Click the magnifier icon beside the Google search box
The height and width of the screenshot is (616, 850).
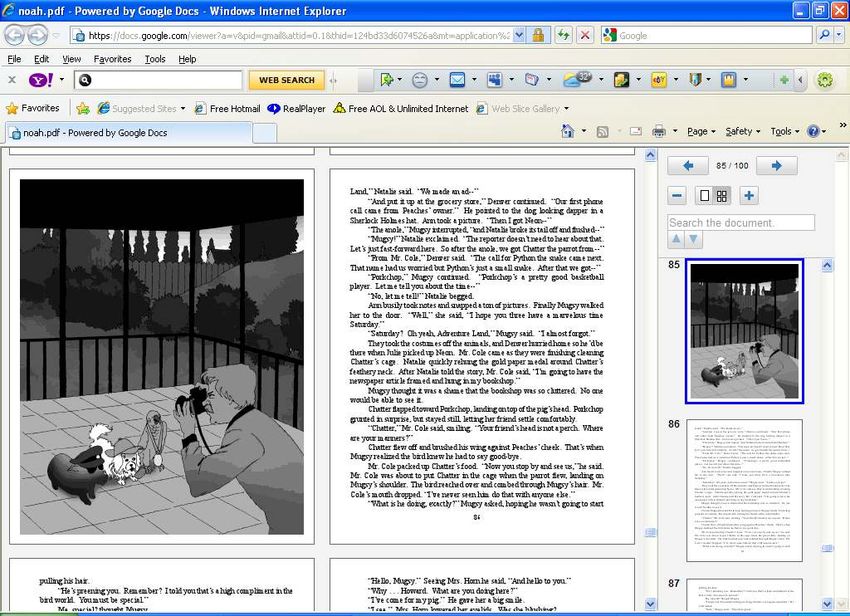tap(824, 35)
